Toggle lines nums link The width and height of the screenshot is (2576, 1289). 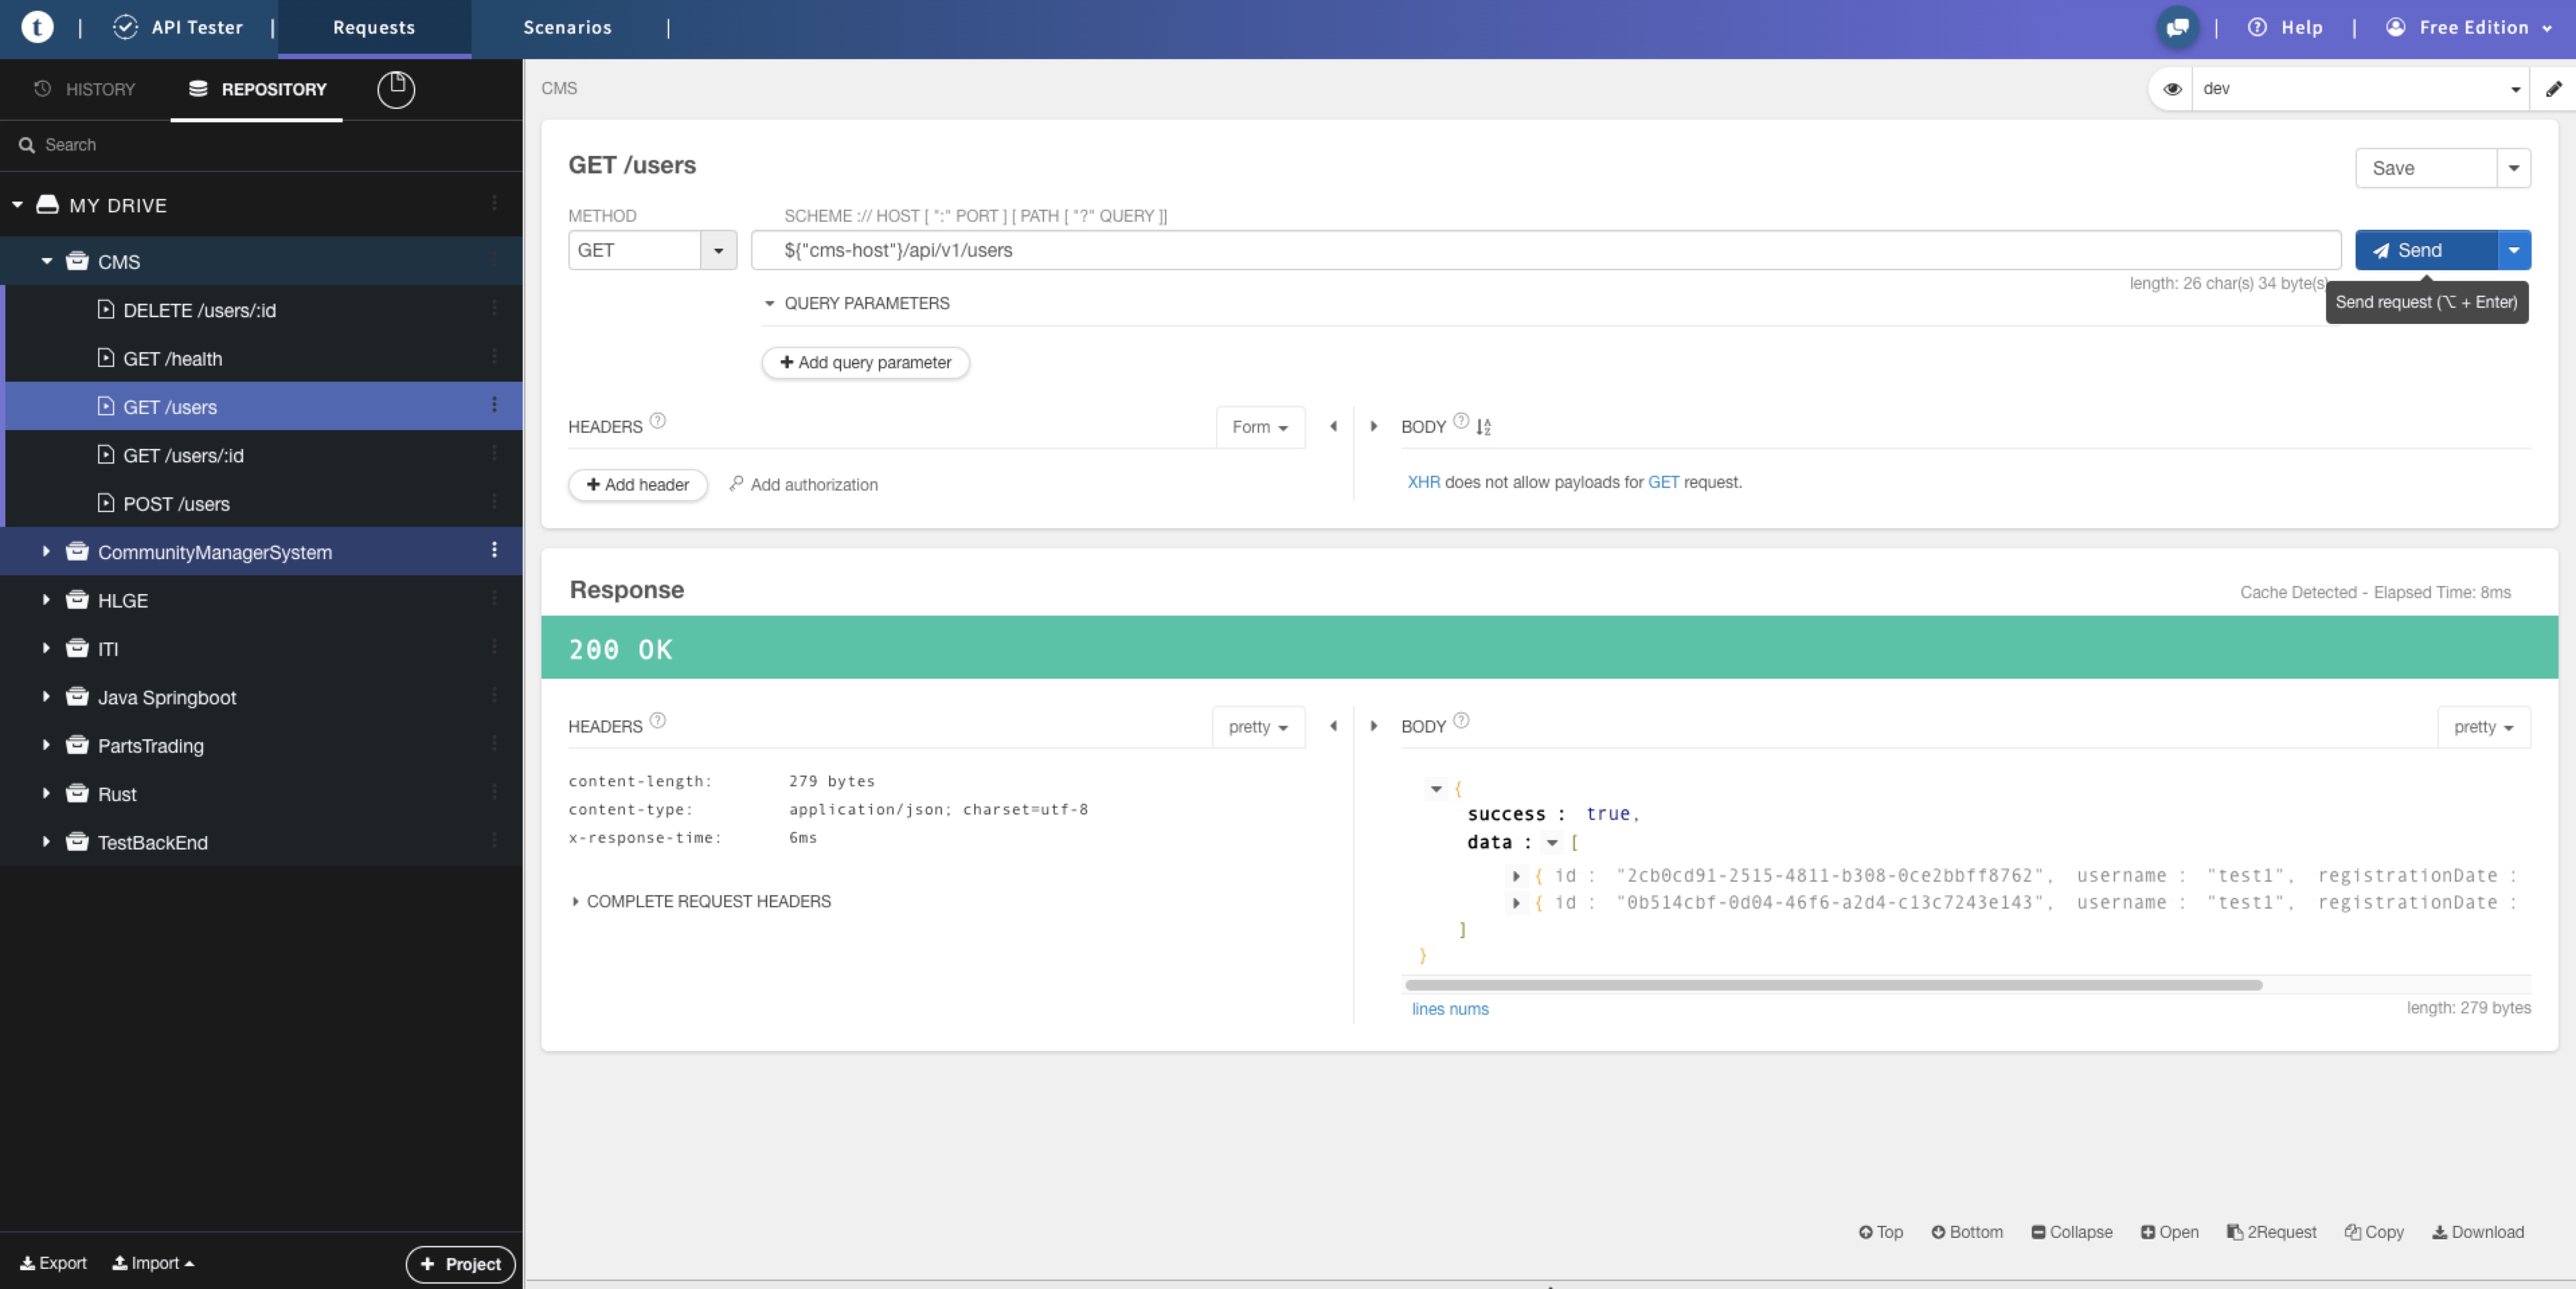click(x=1450, y=1009)
